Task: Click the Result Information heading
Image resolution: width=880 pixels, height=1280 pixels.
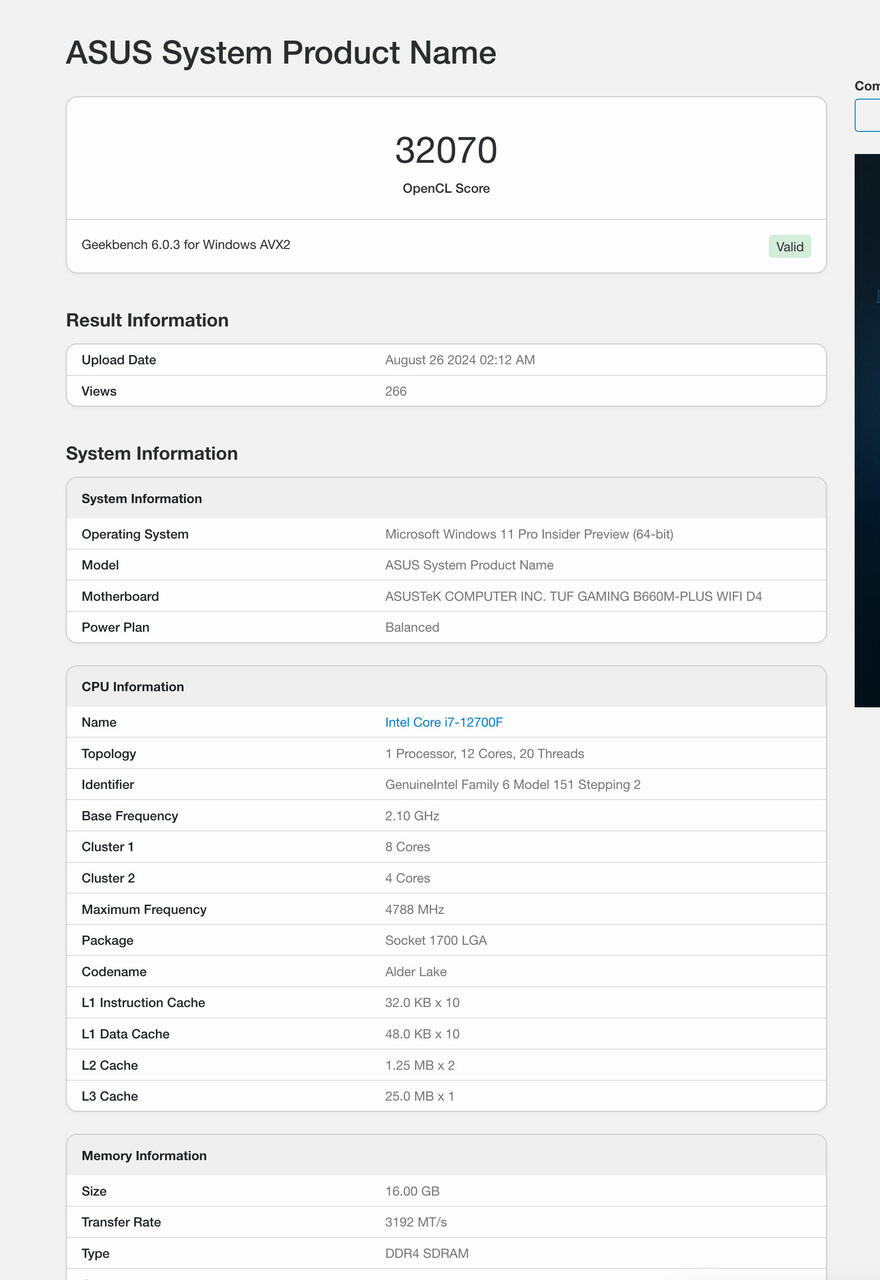Action: click(147, 320)
